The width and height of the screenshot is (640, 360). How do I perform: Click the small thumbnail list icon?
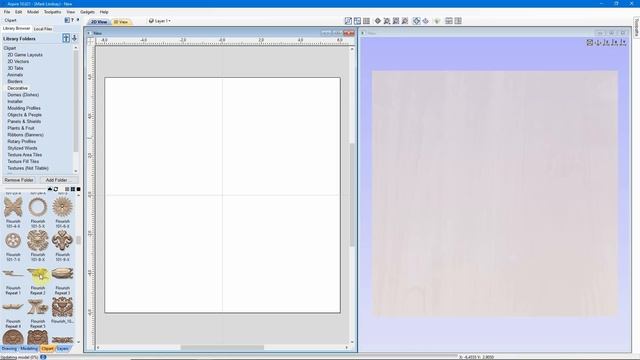click(x=67, y=189)
